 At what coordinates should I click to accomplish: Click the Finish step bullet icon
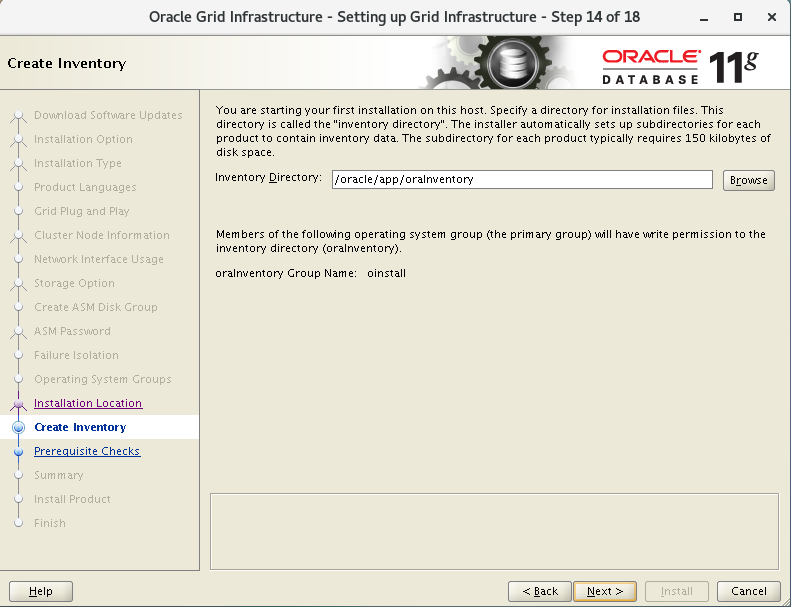(19, 523)
